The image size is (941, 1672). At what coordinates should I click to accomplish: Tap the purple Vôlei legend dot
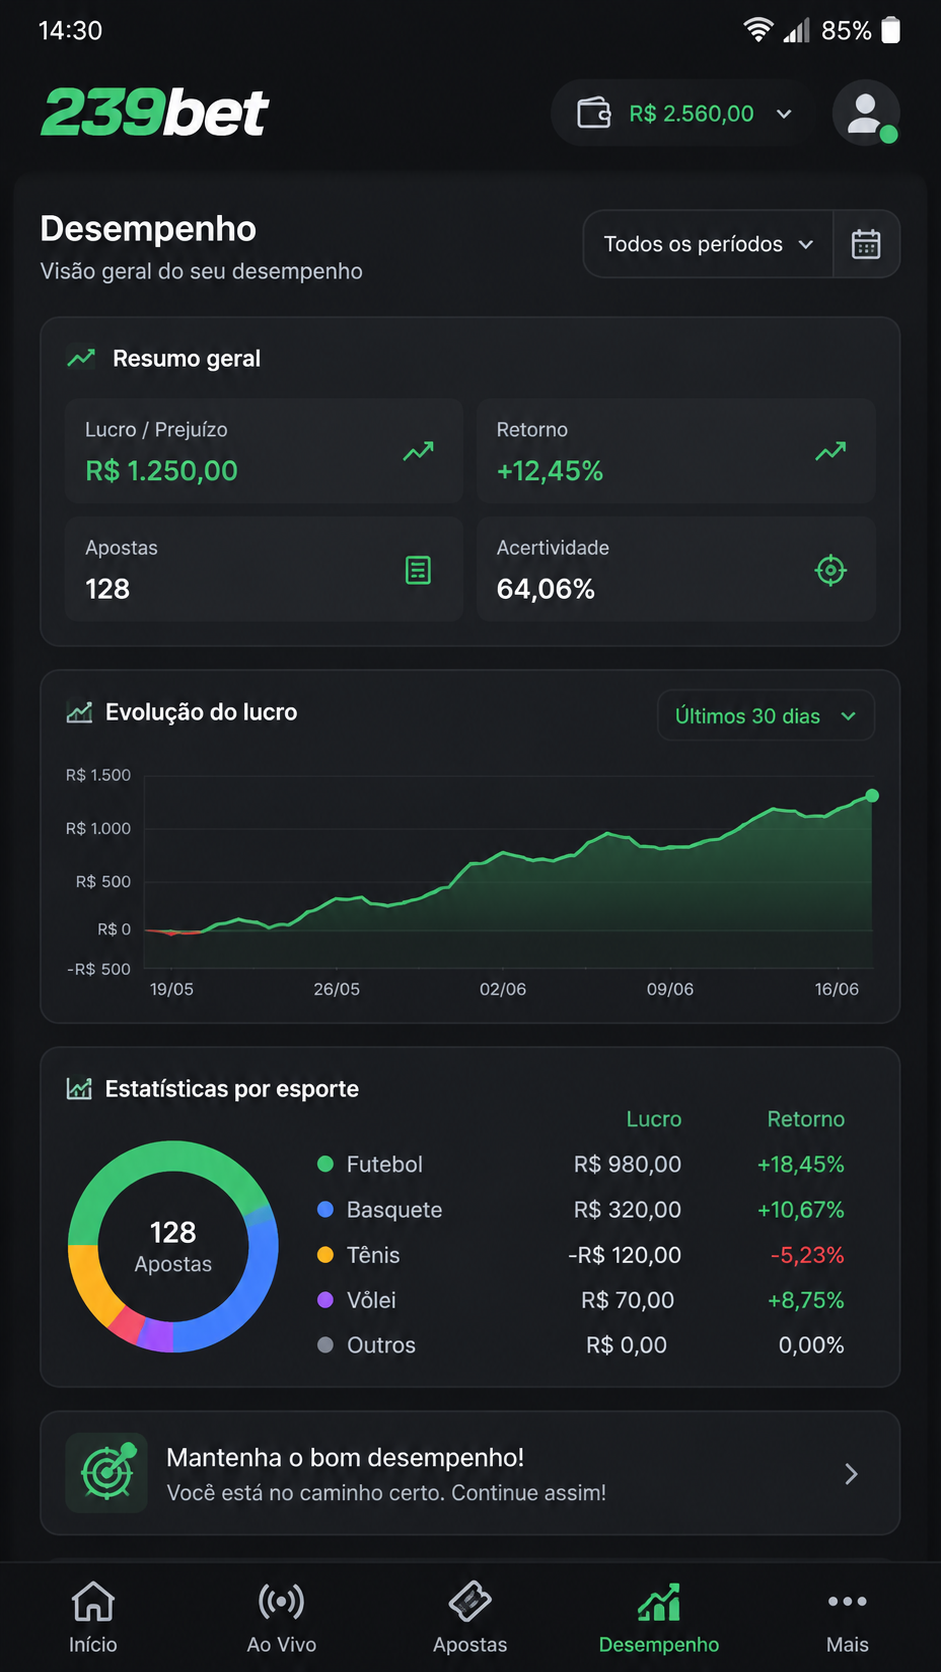325,1300
